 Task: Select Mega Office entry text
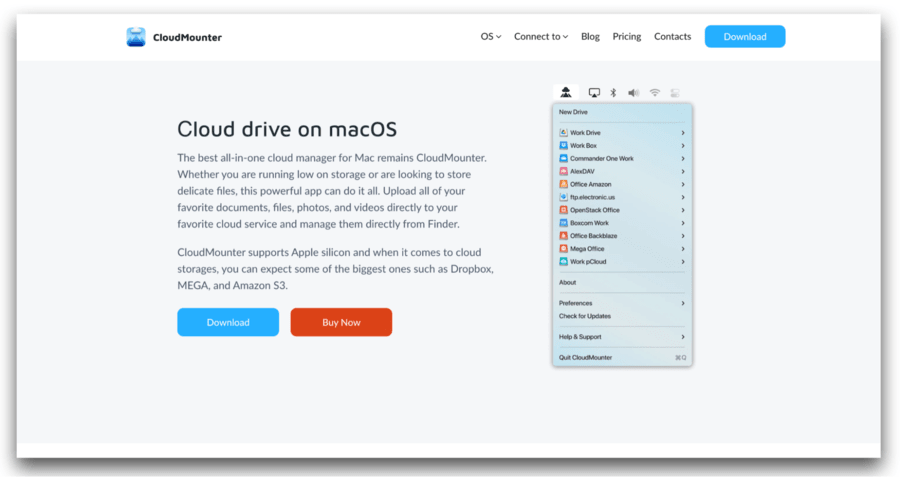point(587,249)
